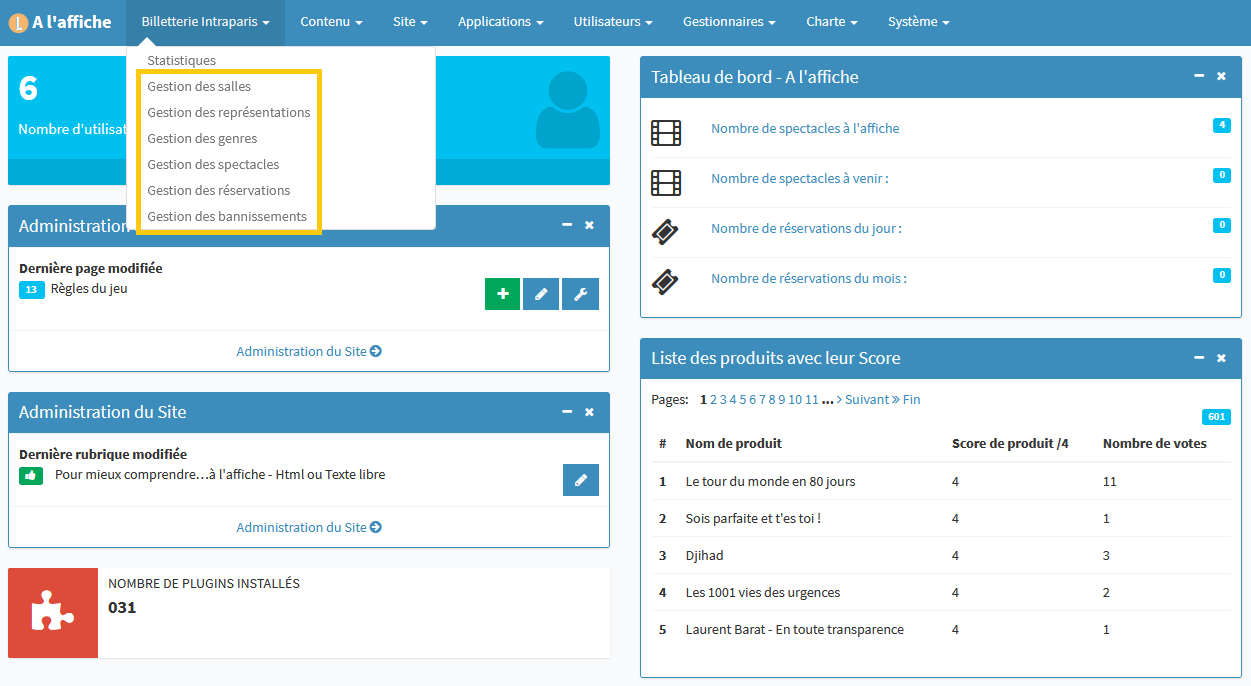Click the green plus button under Dernière page modifiée

pos(502,294)
